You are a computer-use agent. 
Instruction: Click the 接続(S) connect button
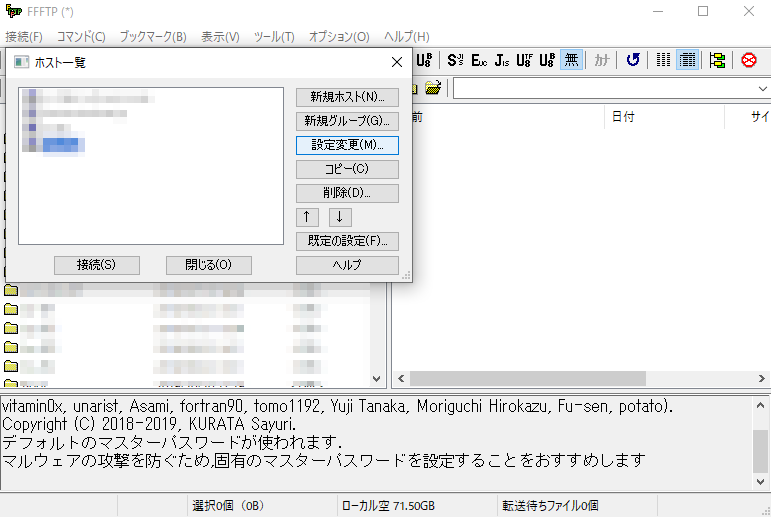click(96, 265)
